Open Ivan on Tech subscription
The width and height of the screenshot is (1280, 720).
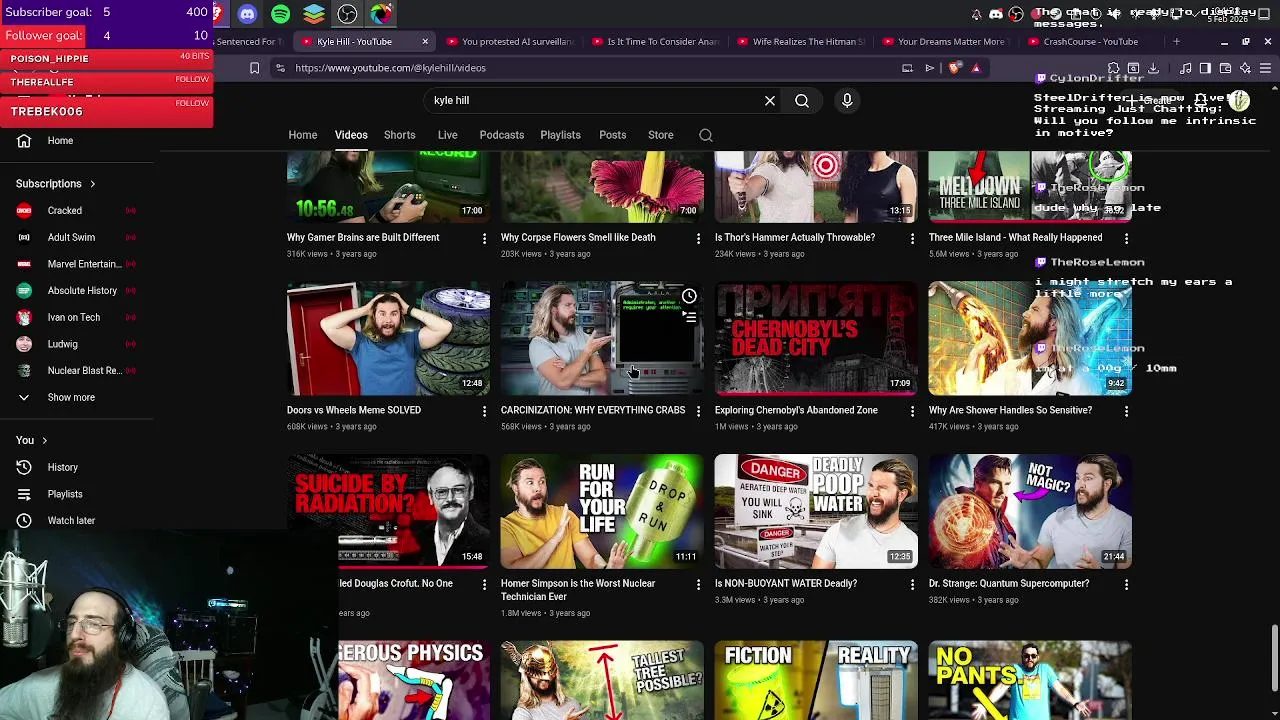(x=74, y=317)
